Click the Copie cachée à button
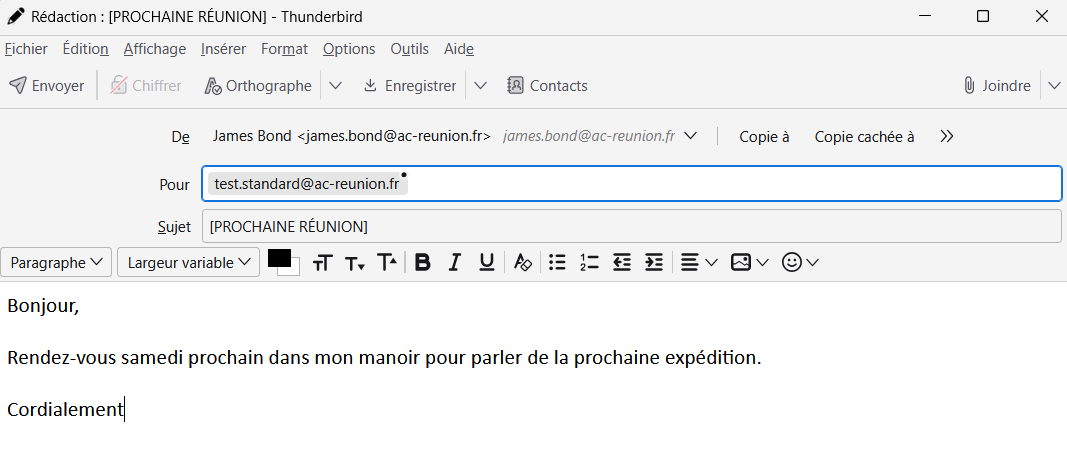Viewport: 1067px width, 458px height. click(864, 137)
